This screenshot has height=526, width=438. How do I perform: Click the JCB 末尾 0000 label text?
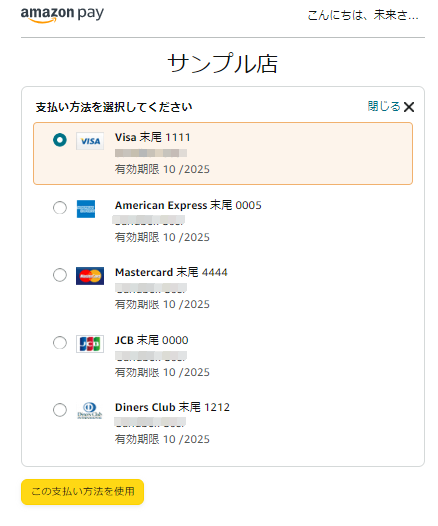pos(152,340)
